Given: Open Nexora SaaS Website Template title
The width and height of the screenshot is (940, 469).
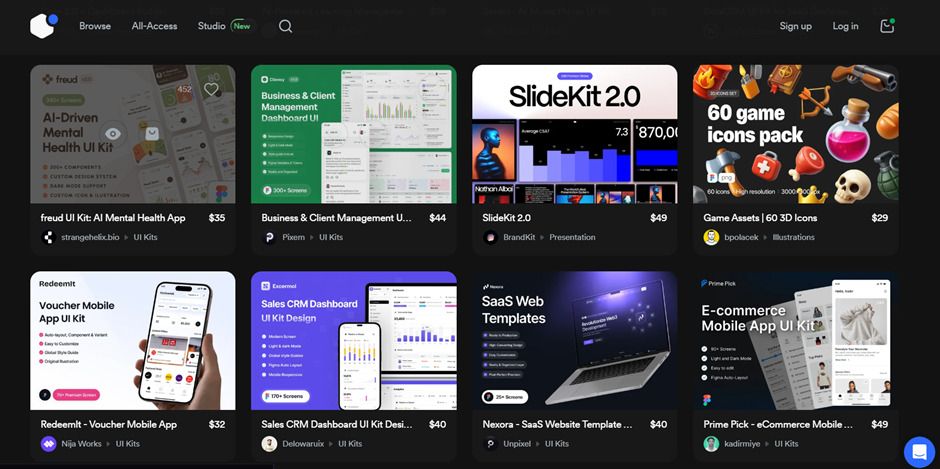Looking at the screenshot, I should 557,424.
